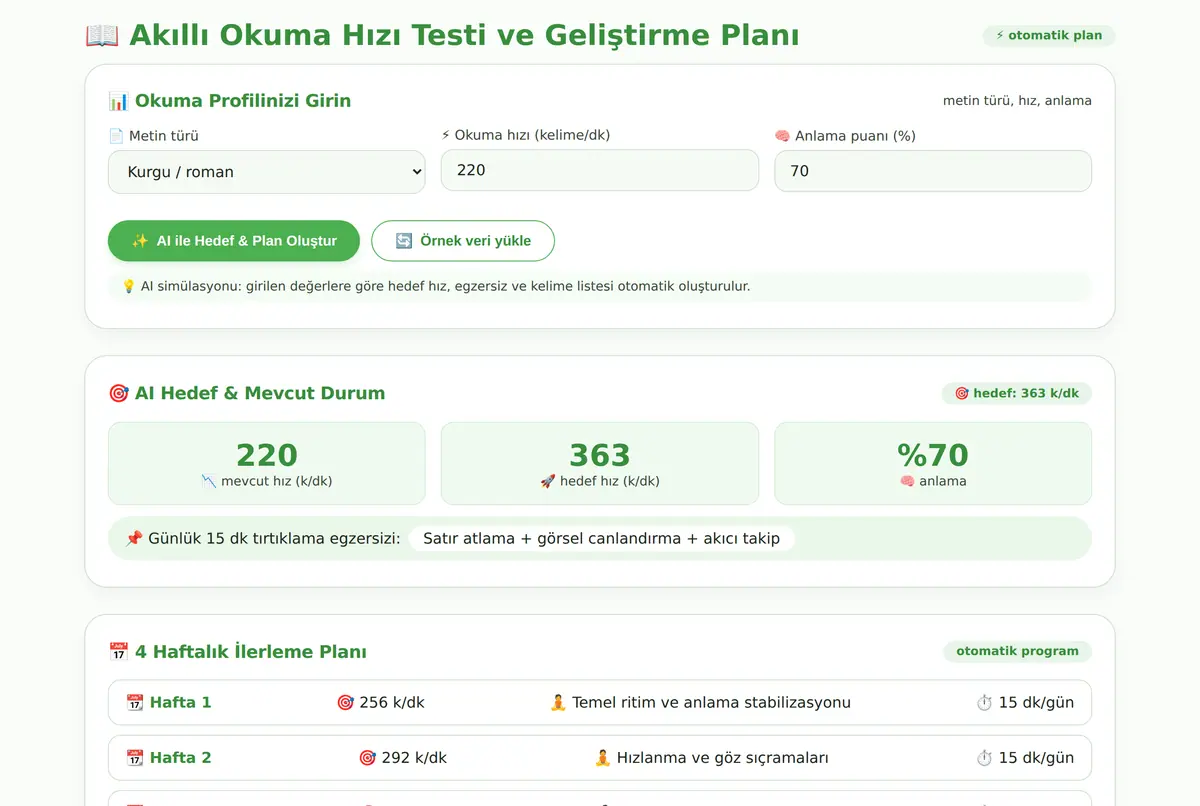Click the AI Hedef & Mevcut Durum heading
The width and height of the screenshot is (1200, 806).
coord(260,393)
